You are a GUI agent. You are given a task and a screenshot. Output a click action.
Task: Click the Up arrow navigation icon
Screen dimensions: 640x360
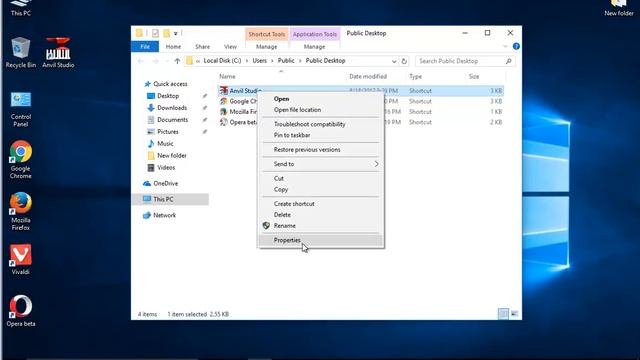click(x=177, y=61)
